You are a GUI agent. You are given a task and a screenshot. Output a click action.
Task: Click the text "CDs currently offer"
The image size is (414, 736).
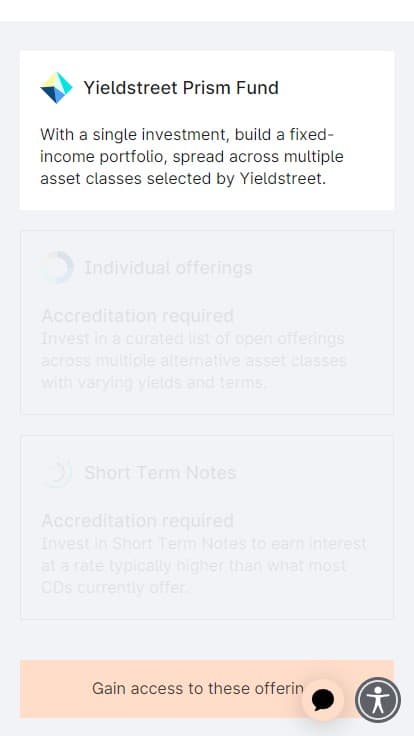tap(113, 588)
